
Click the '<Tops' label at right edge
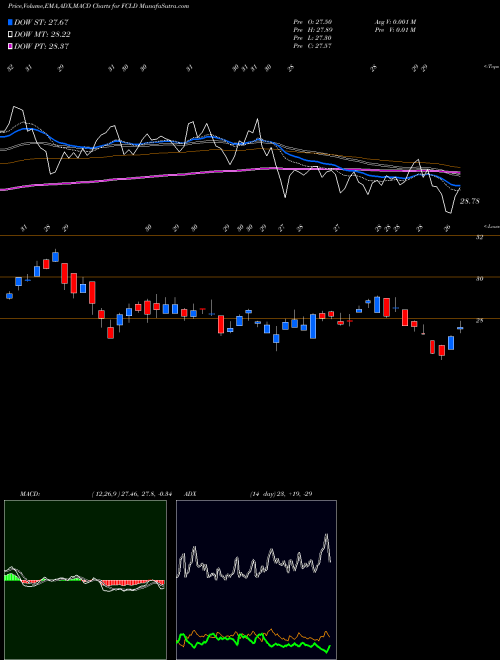pyautogui.click(x=491, y=67)
